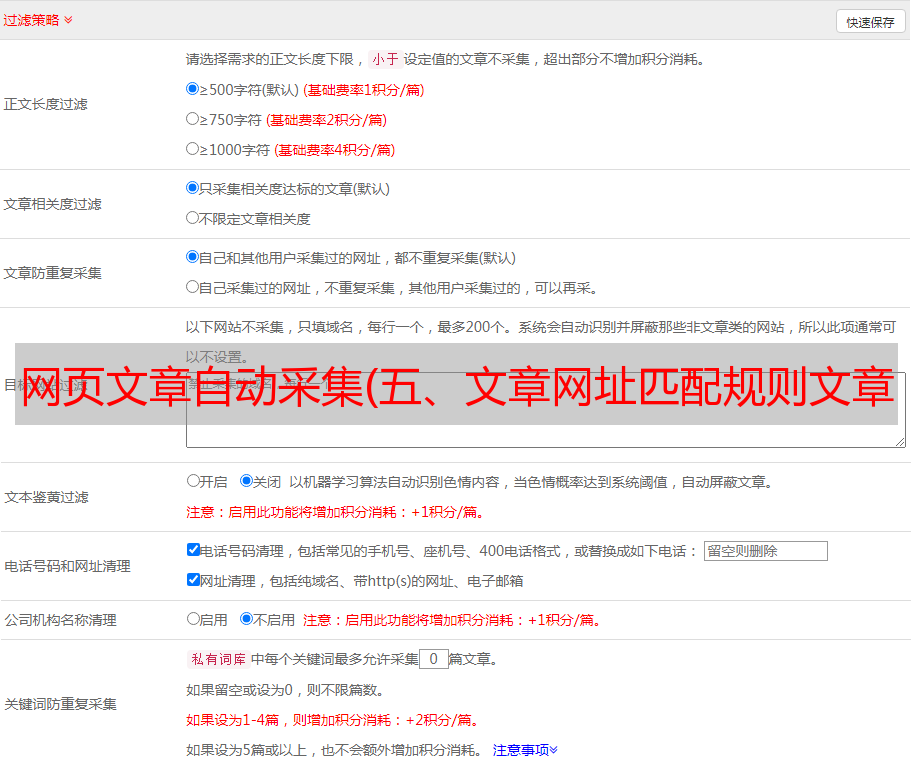Viewport: 912px width, 768px height.
Task: Click the 公司机构名称清理 row label
Action: 60,620
